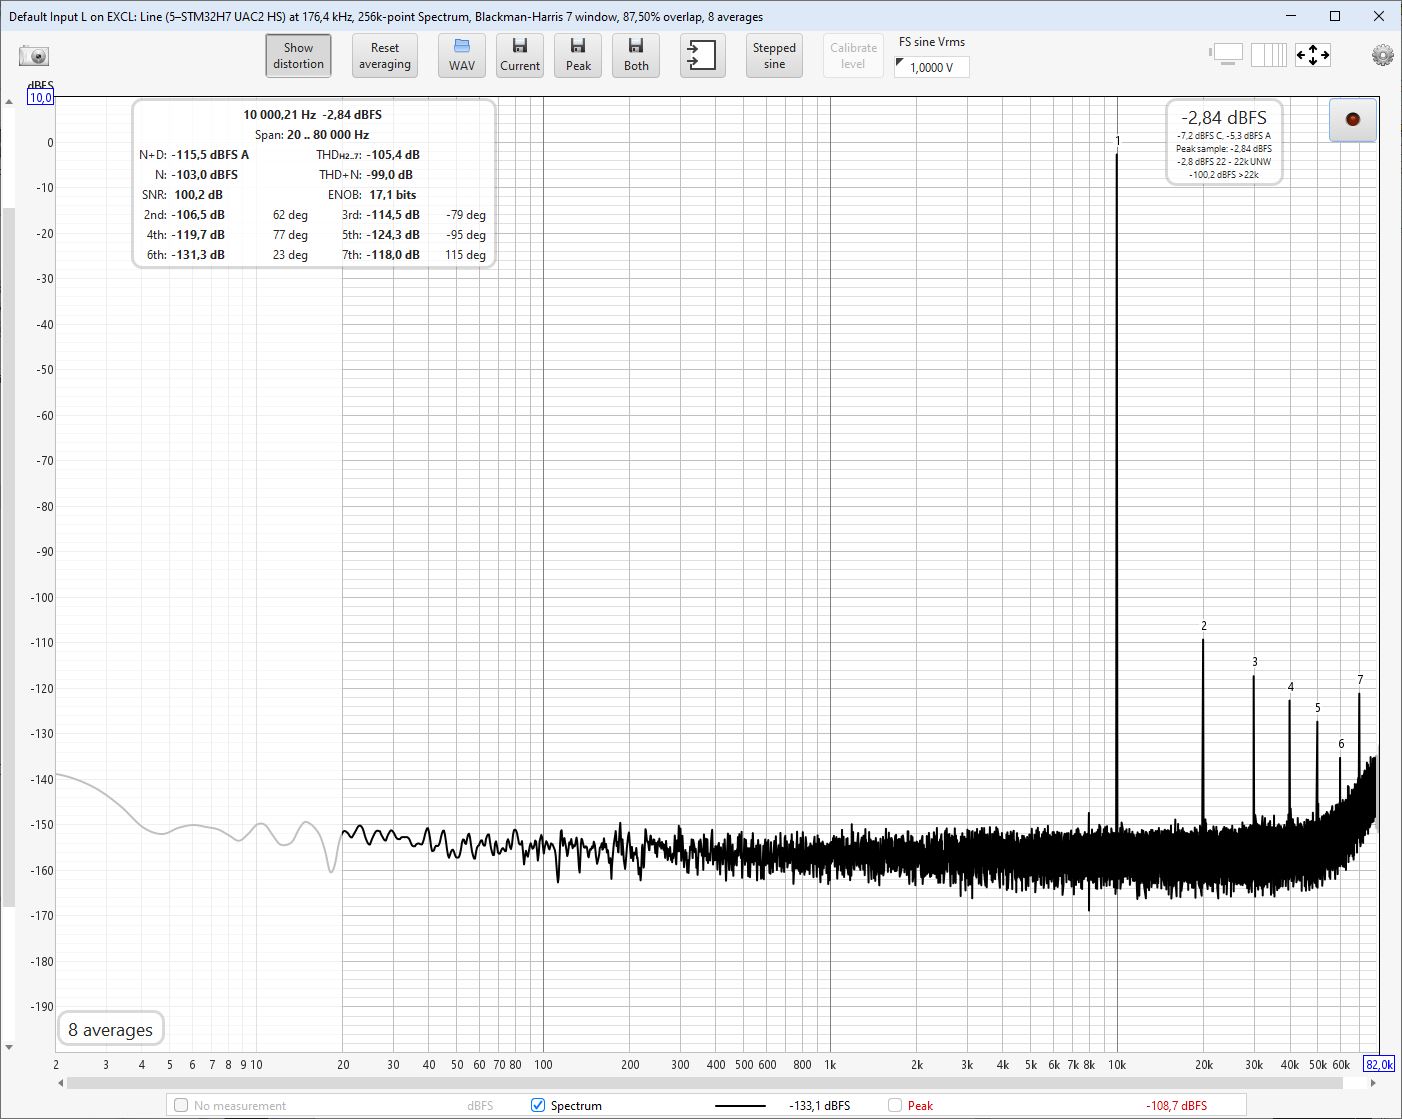Toggle the Show distortion button
Screen dimensions: 1402x1119
298,56
